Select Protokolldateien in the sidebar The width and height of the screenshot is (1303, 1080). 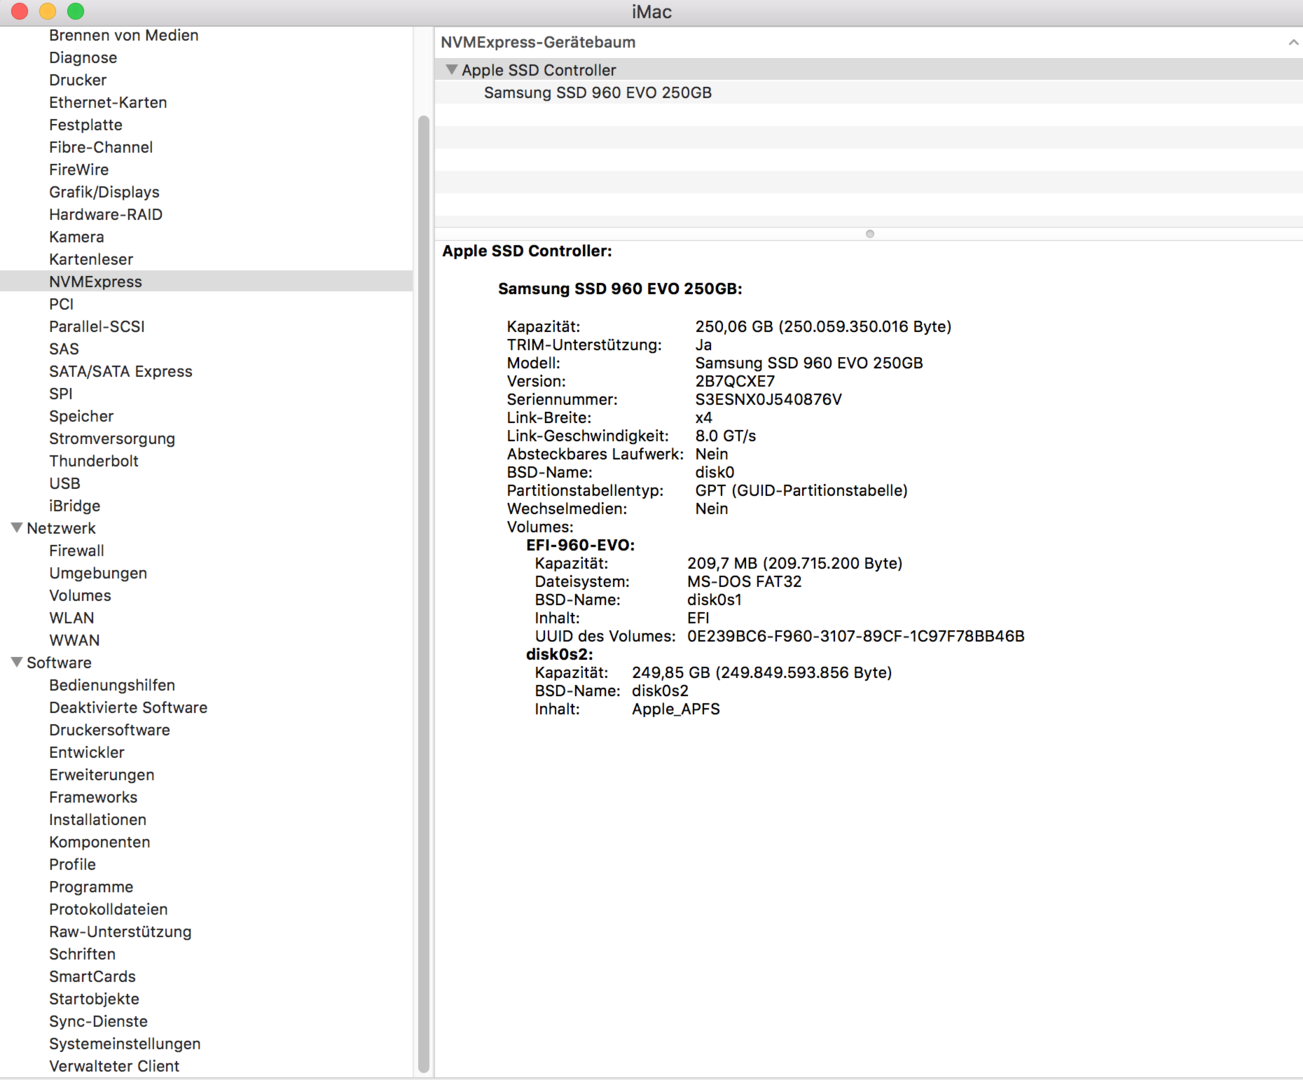coord(109,909)
